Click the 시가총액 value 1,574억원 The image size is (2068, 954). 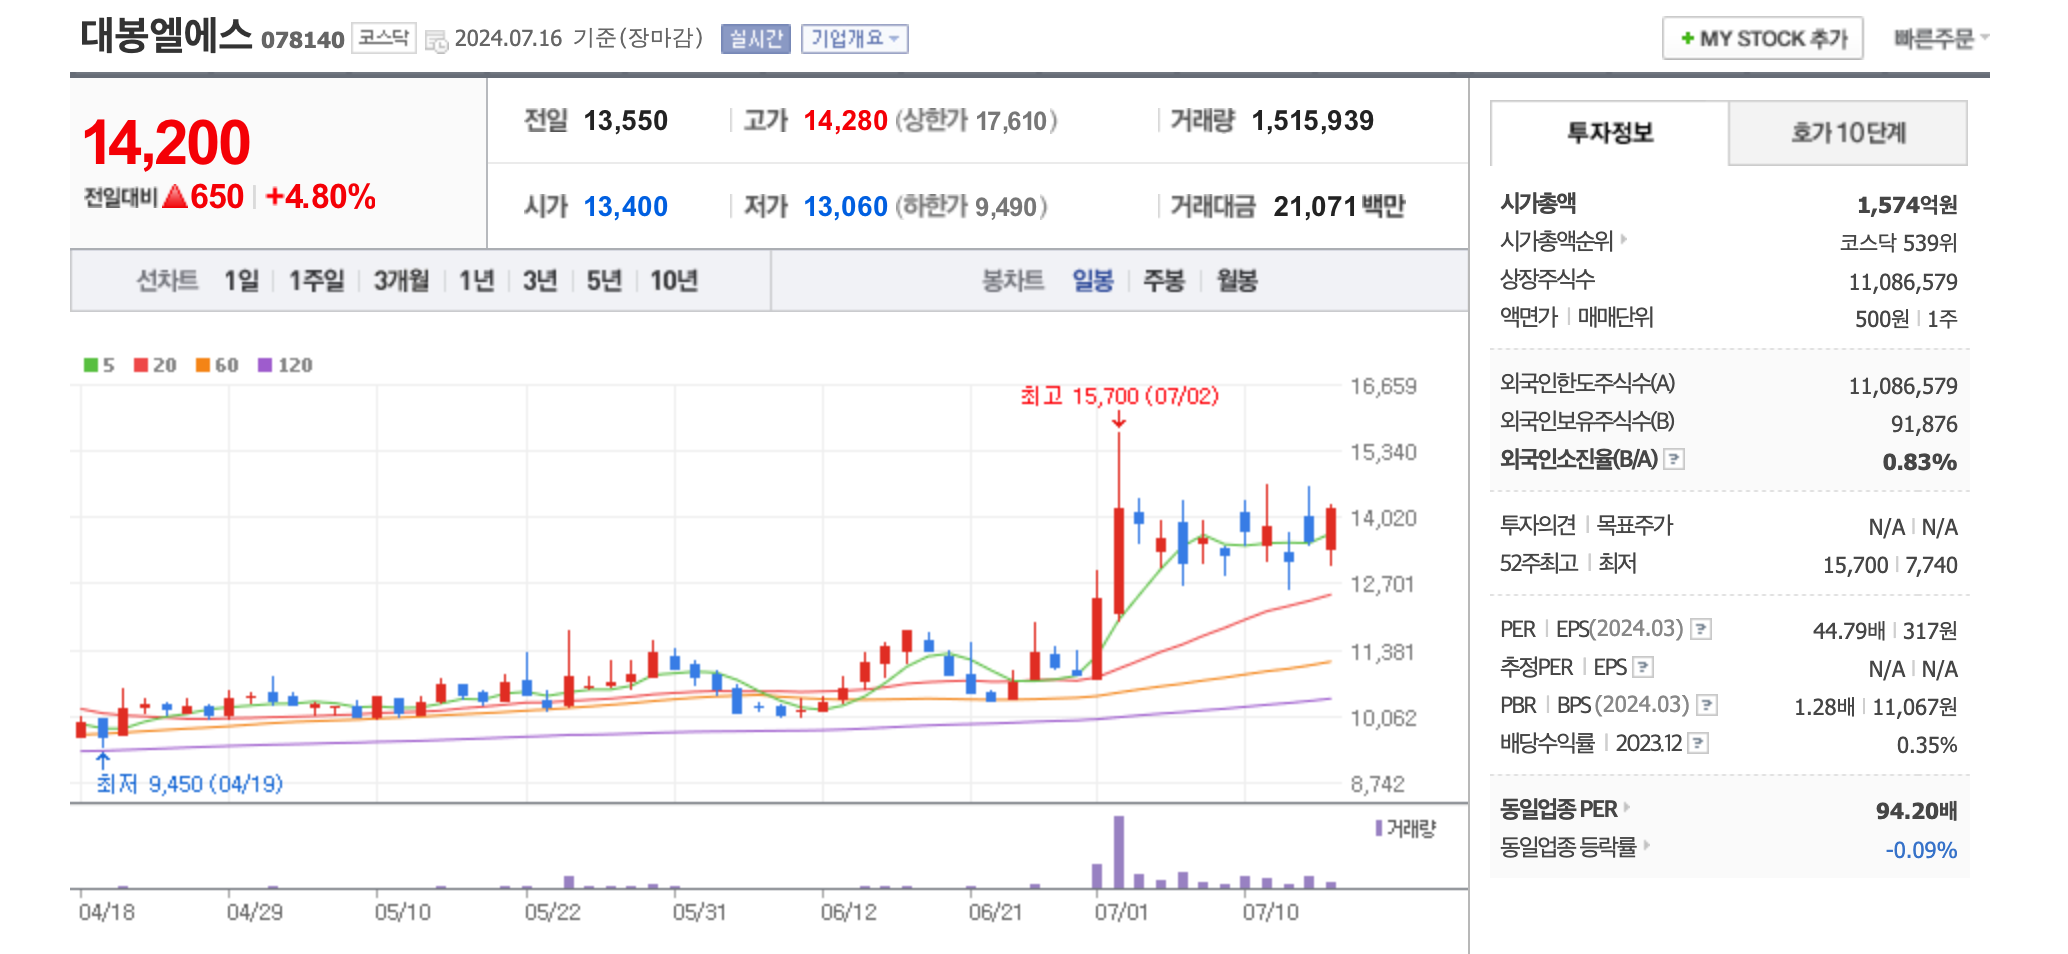tap(1907, 205)
